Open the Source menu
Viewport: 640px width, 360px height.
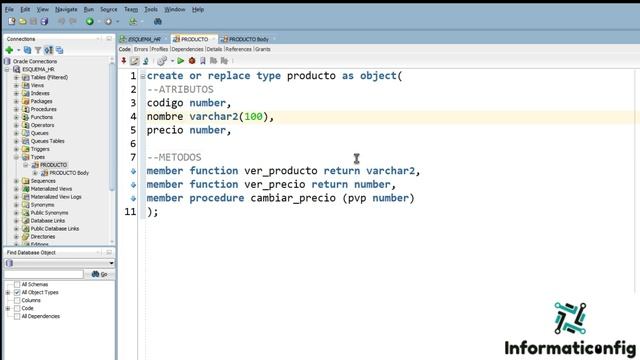(109, 9)
